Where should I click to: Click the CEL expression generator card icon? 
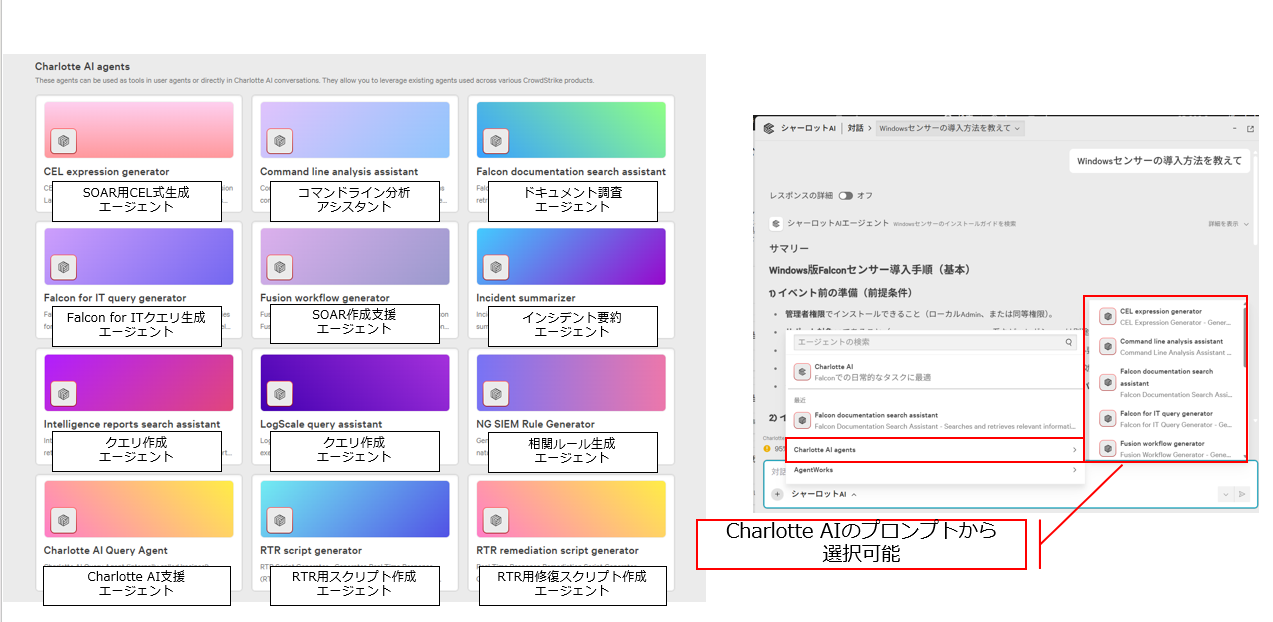coord(64,141)
